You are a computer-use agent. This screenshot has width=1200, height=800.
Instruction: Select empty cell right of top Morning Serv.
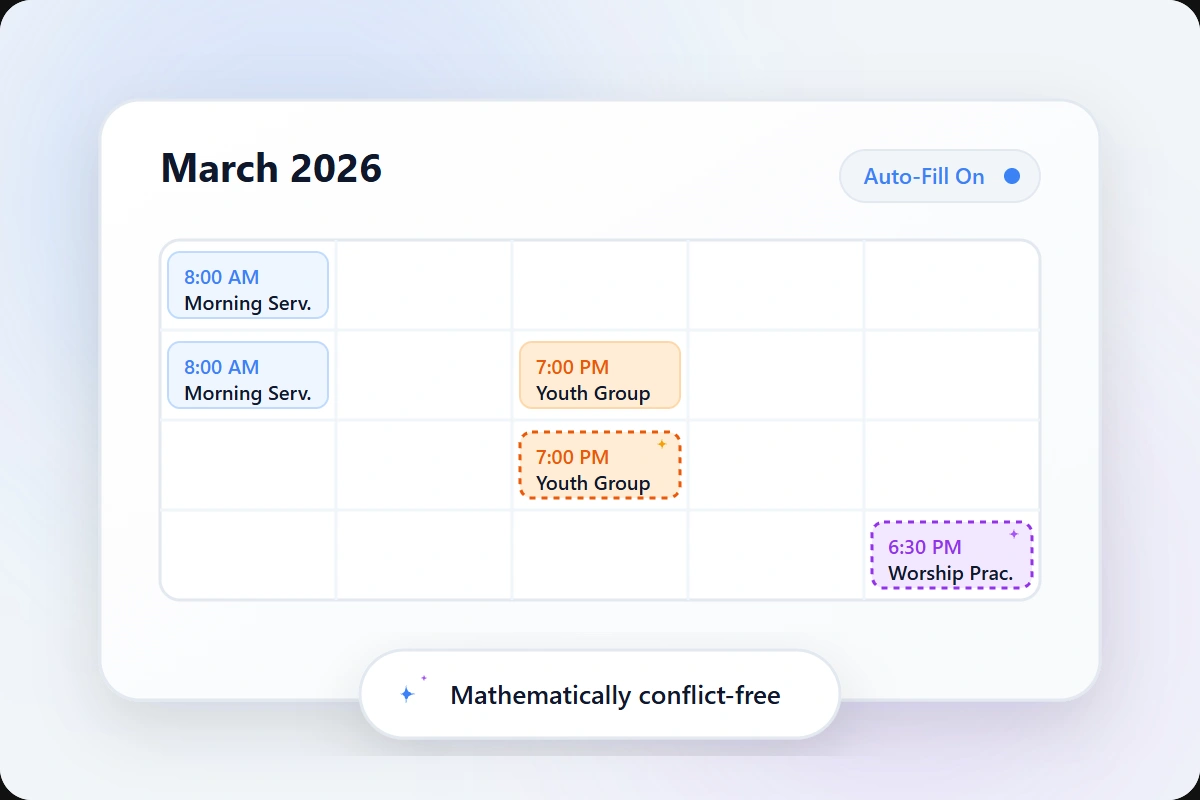pos(424,285)
